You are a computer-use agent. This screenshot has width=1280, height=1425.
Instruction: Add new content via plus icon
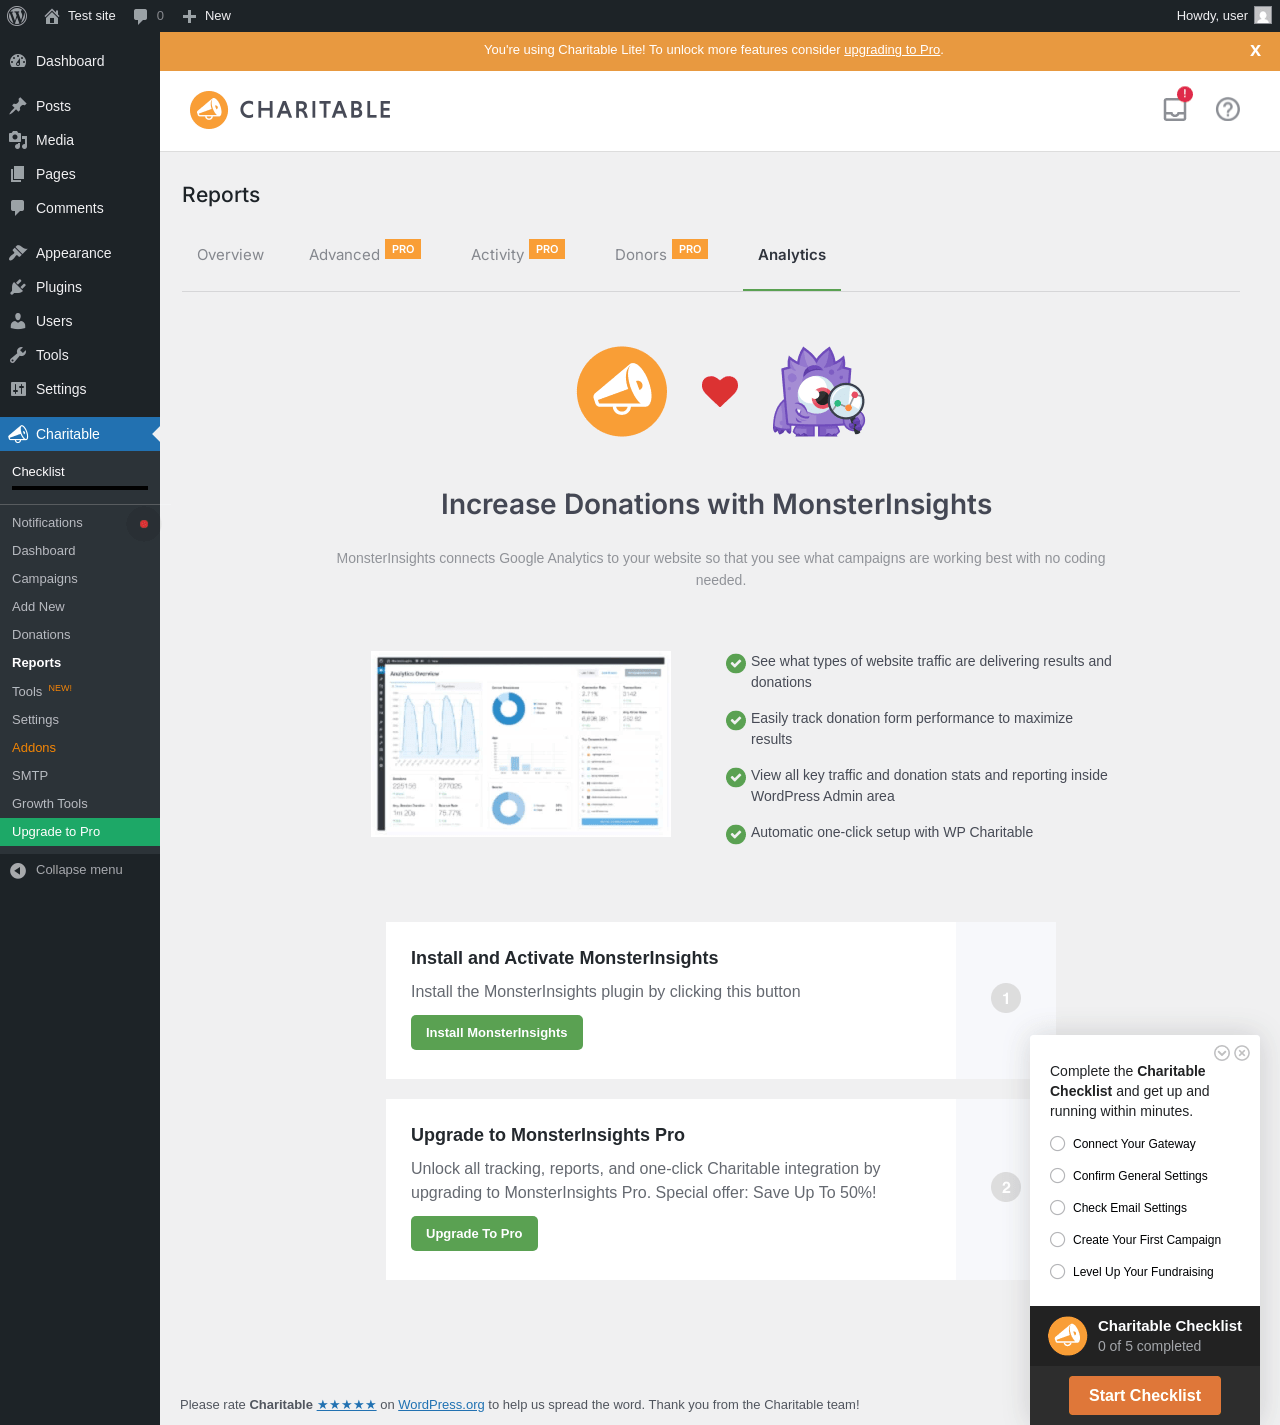189,16
